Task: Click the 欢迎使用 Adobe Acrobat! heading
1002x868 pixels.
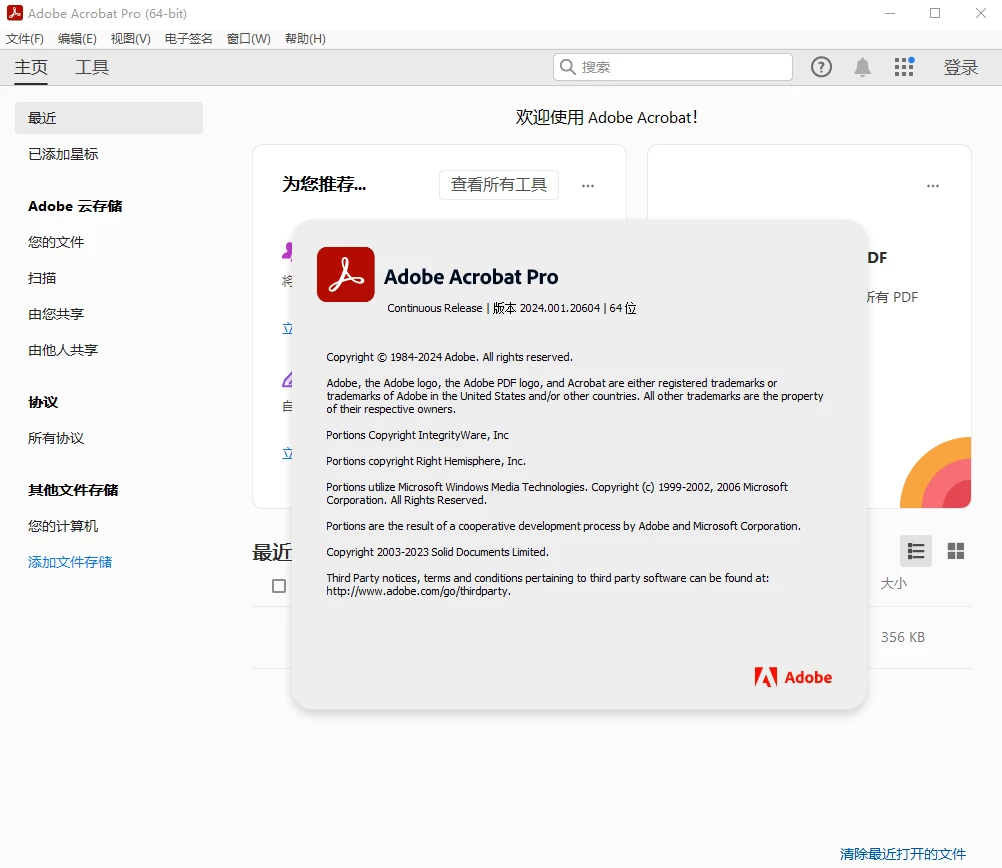Action: point(606,118)
